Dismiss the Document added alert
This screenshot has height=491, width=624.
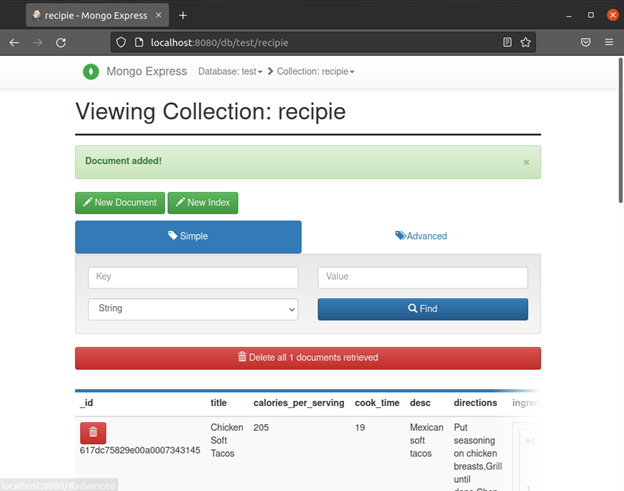pos(526,162)
